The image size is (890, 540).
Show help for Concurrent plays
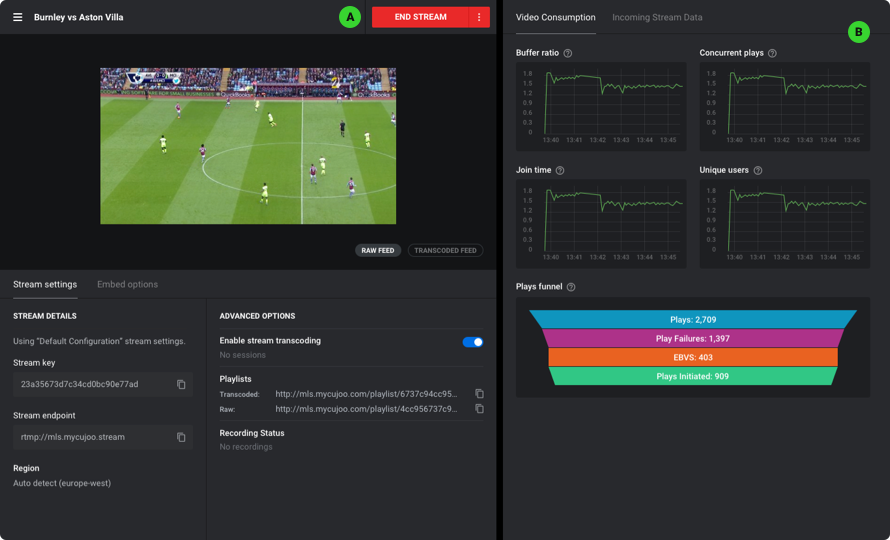pyautogui.click(x=773, y=53)
